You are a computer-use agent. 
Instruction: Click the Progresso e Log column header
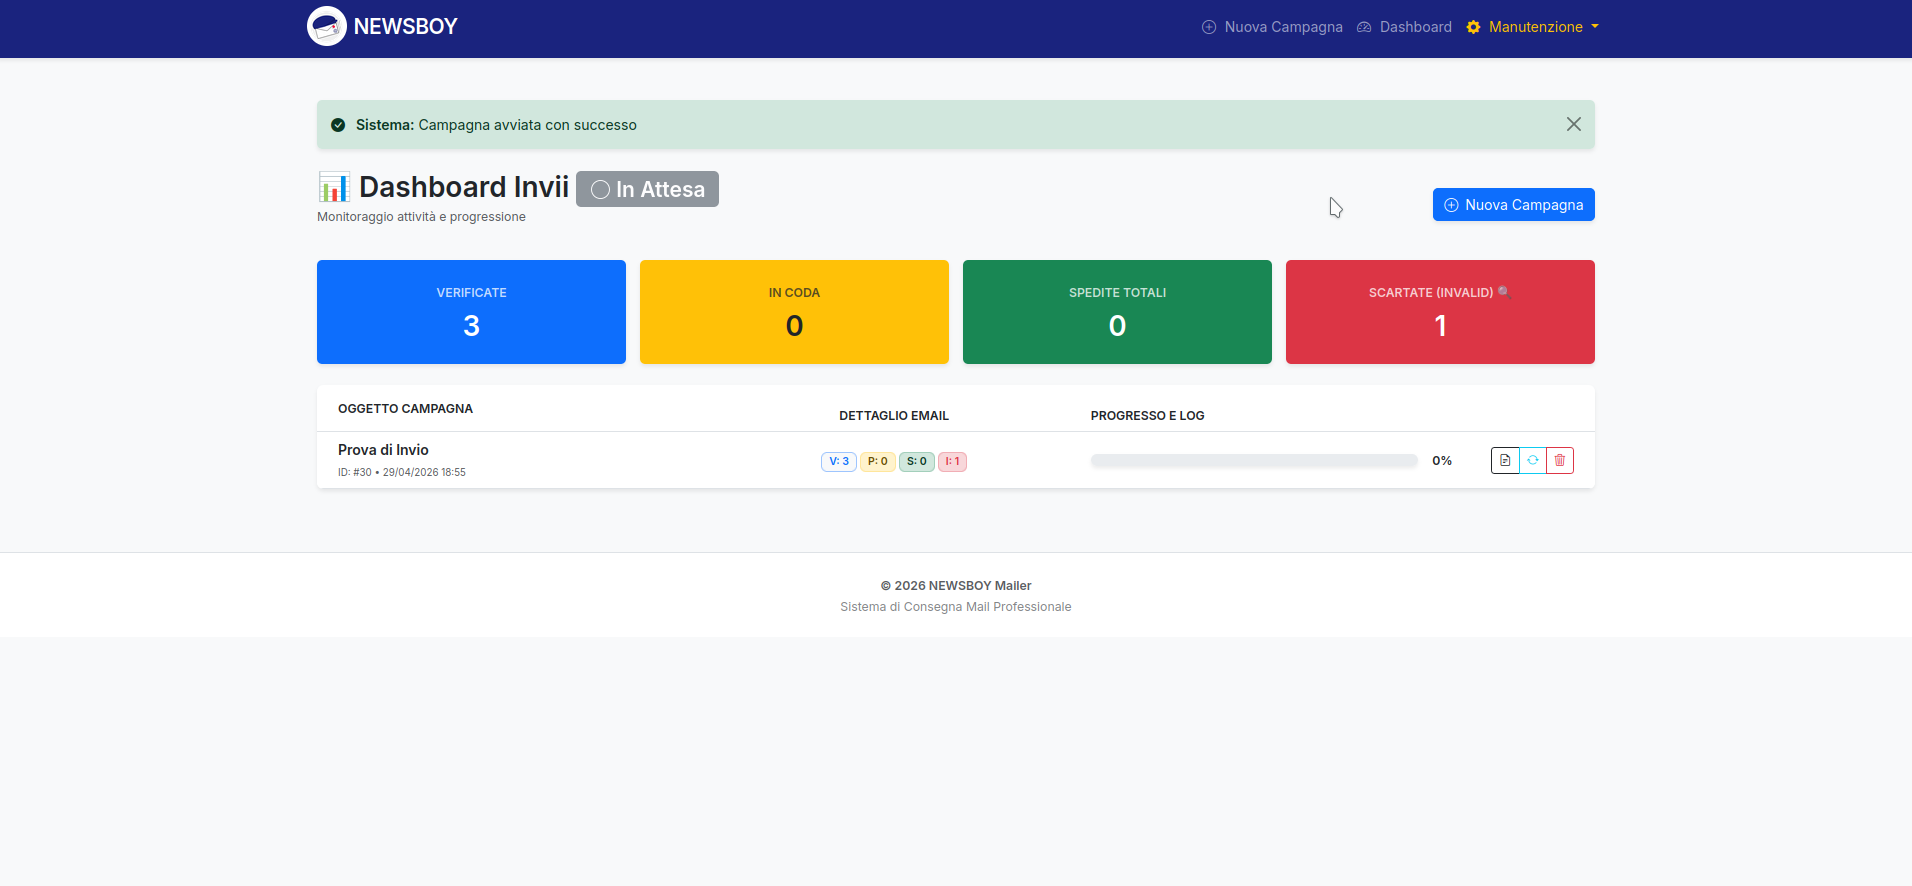coord(1147,416)
